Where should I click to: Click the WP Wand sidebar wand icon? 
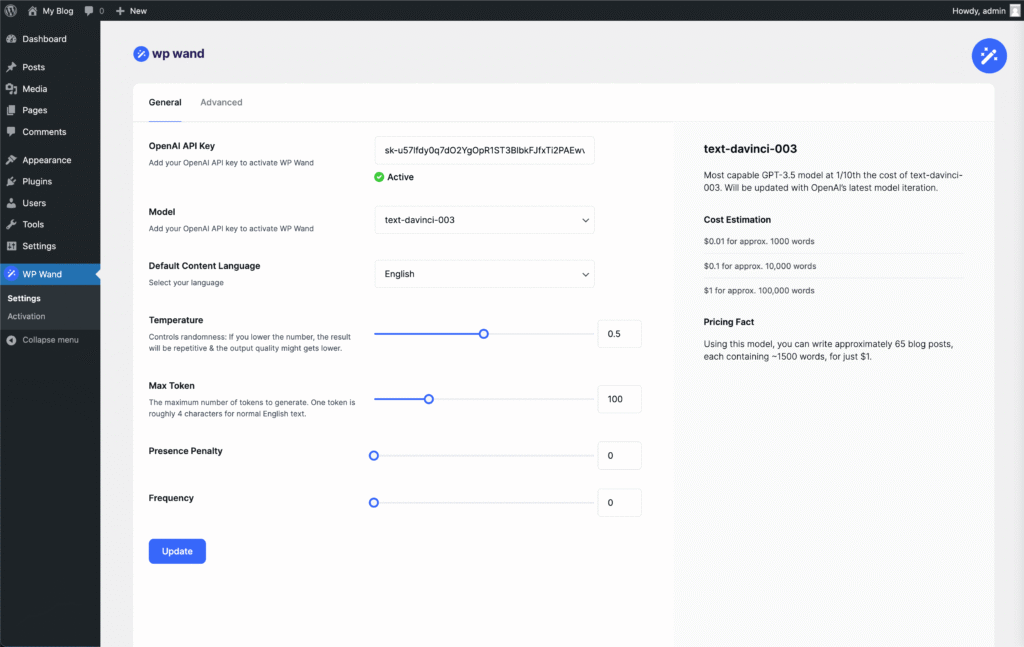coord(11,274)
